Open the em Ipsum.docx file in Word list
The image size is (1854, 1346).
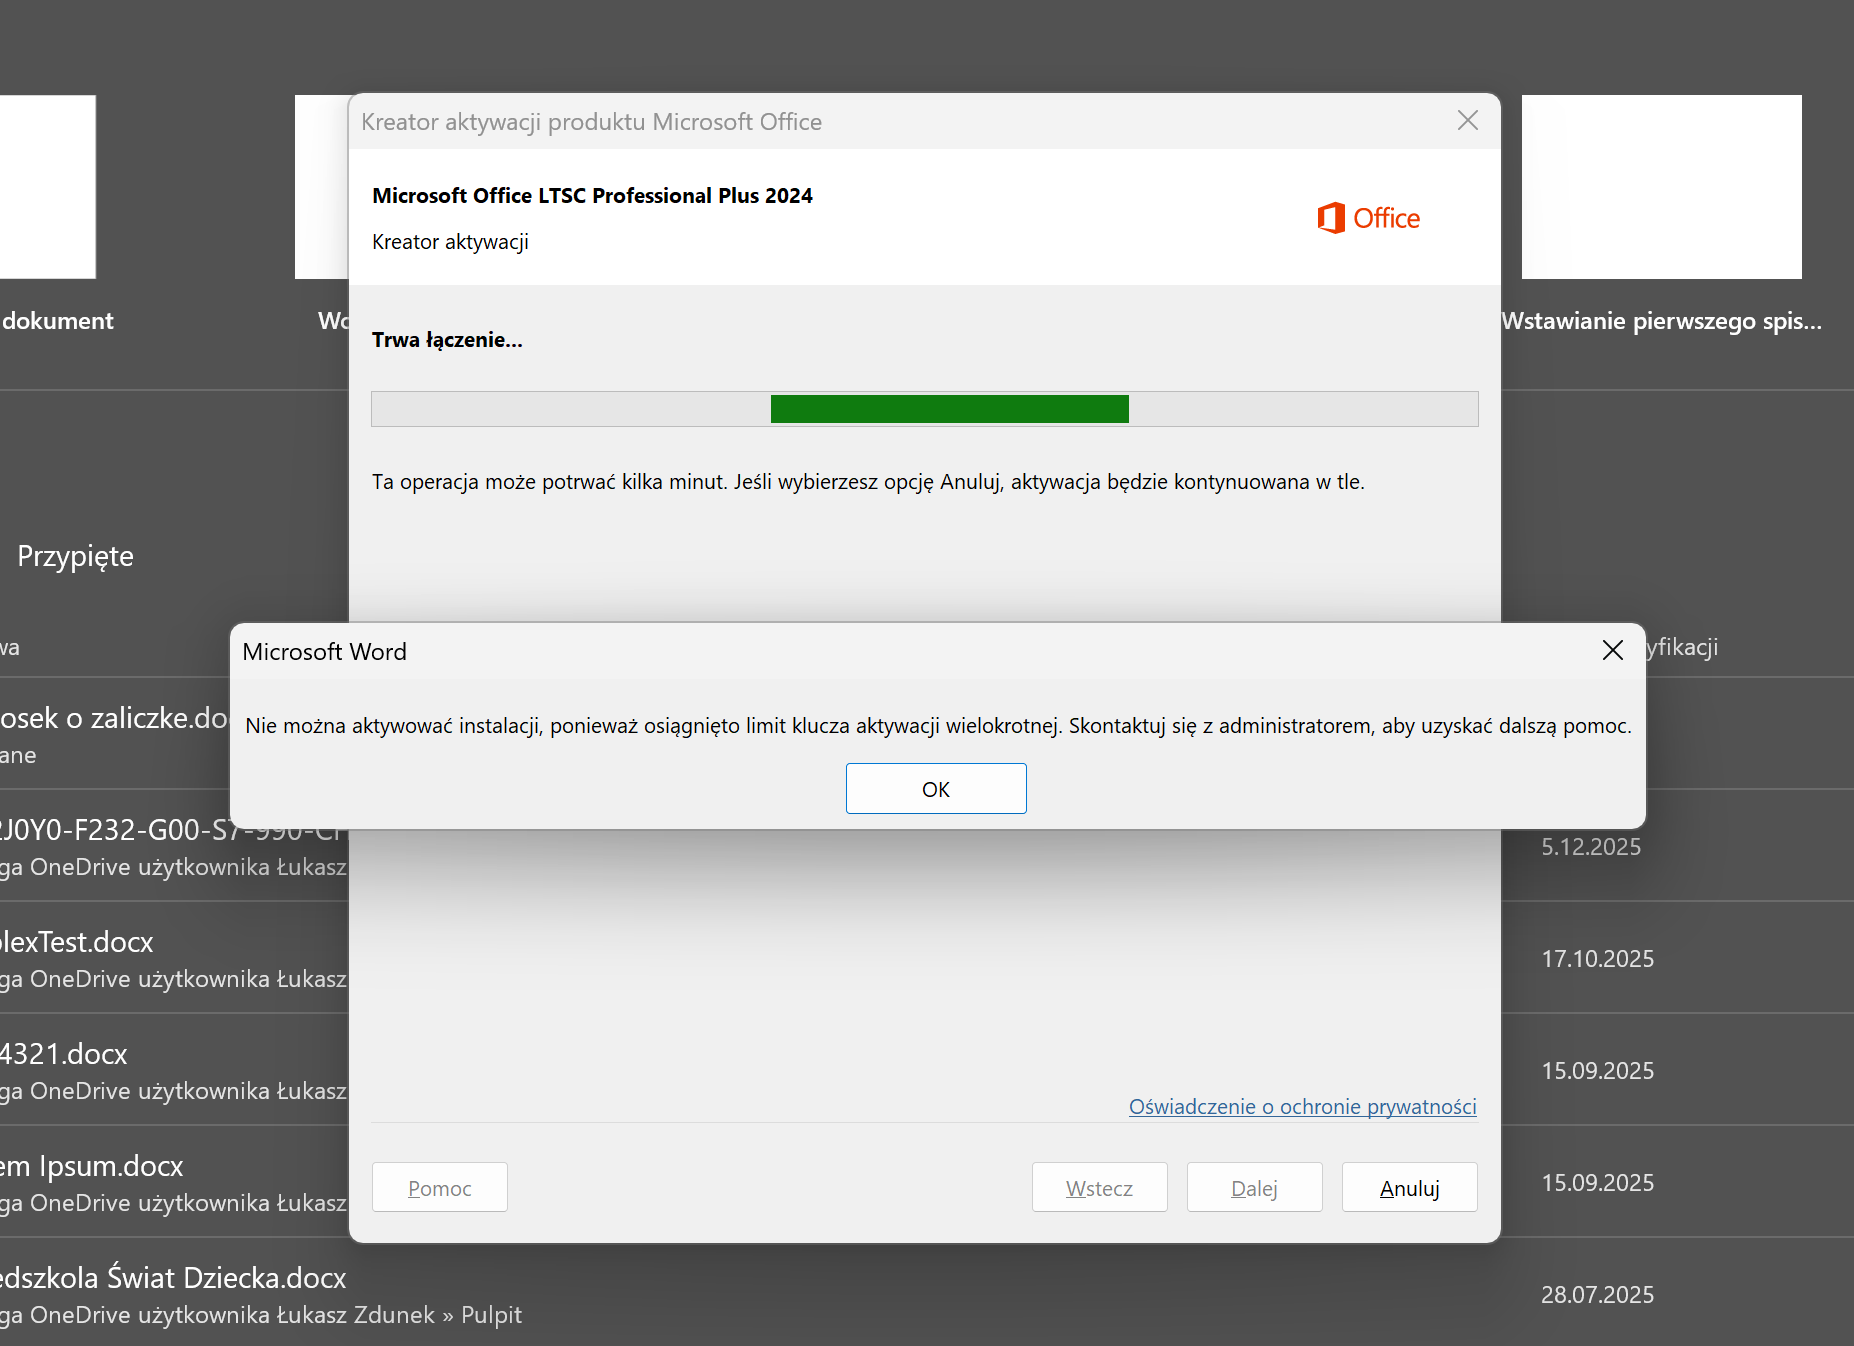(92, 1165)
